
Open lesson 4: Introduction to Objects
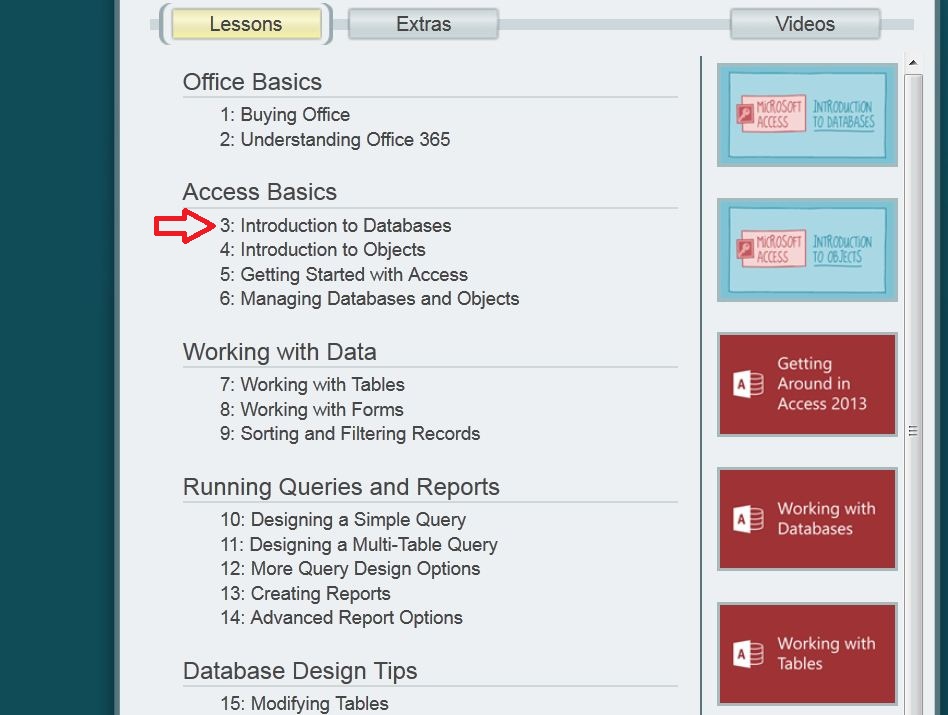coord(323,249)
